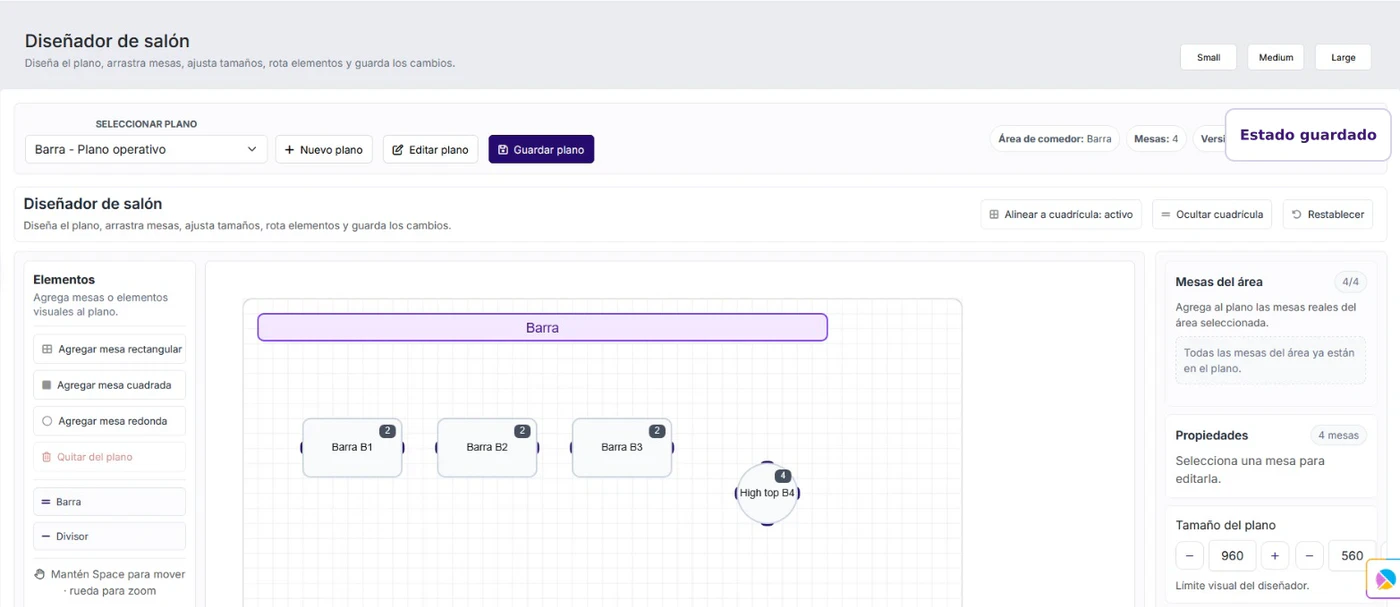Click the table icon on Agregar mesa rectangular
This screenshot has height=607, width=1400.
pos(47,349)
